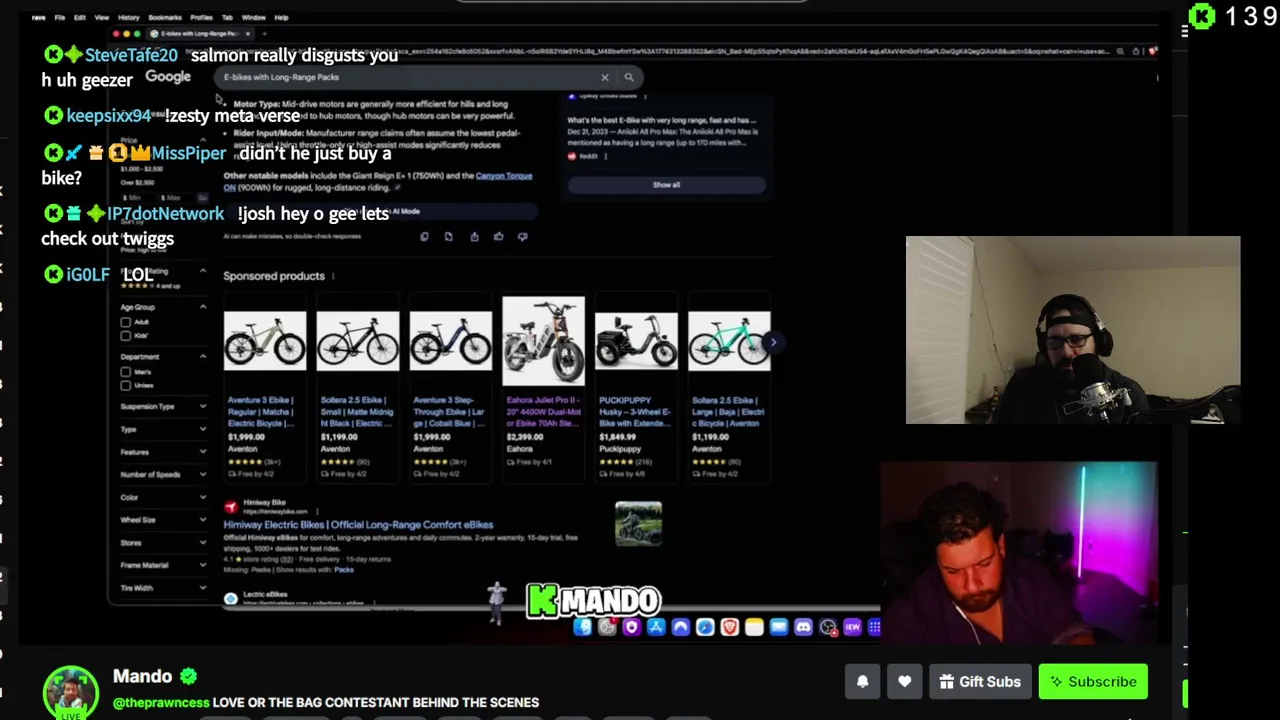Check the Adult age group checkbox
Viewport: 1280px width, 720px height.
[125, 322]
